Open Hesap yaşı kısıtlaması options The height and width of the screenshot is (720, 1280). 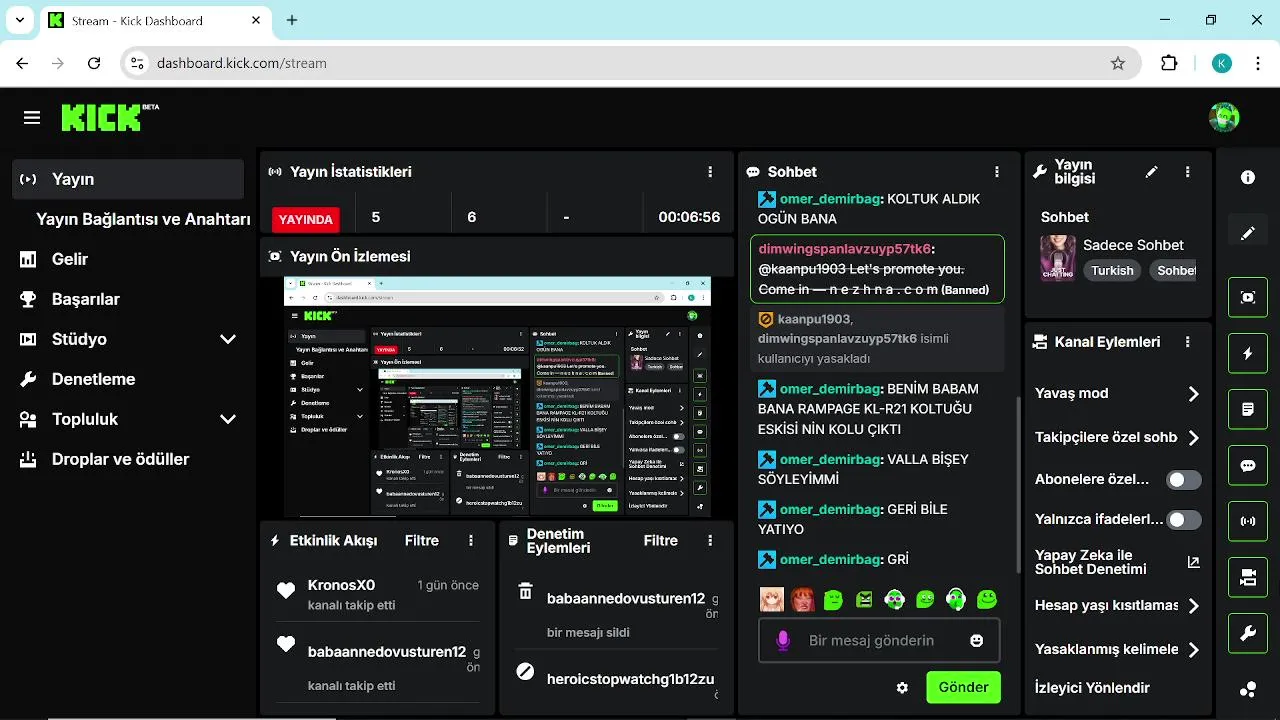click(1117, 606)
